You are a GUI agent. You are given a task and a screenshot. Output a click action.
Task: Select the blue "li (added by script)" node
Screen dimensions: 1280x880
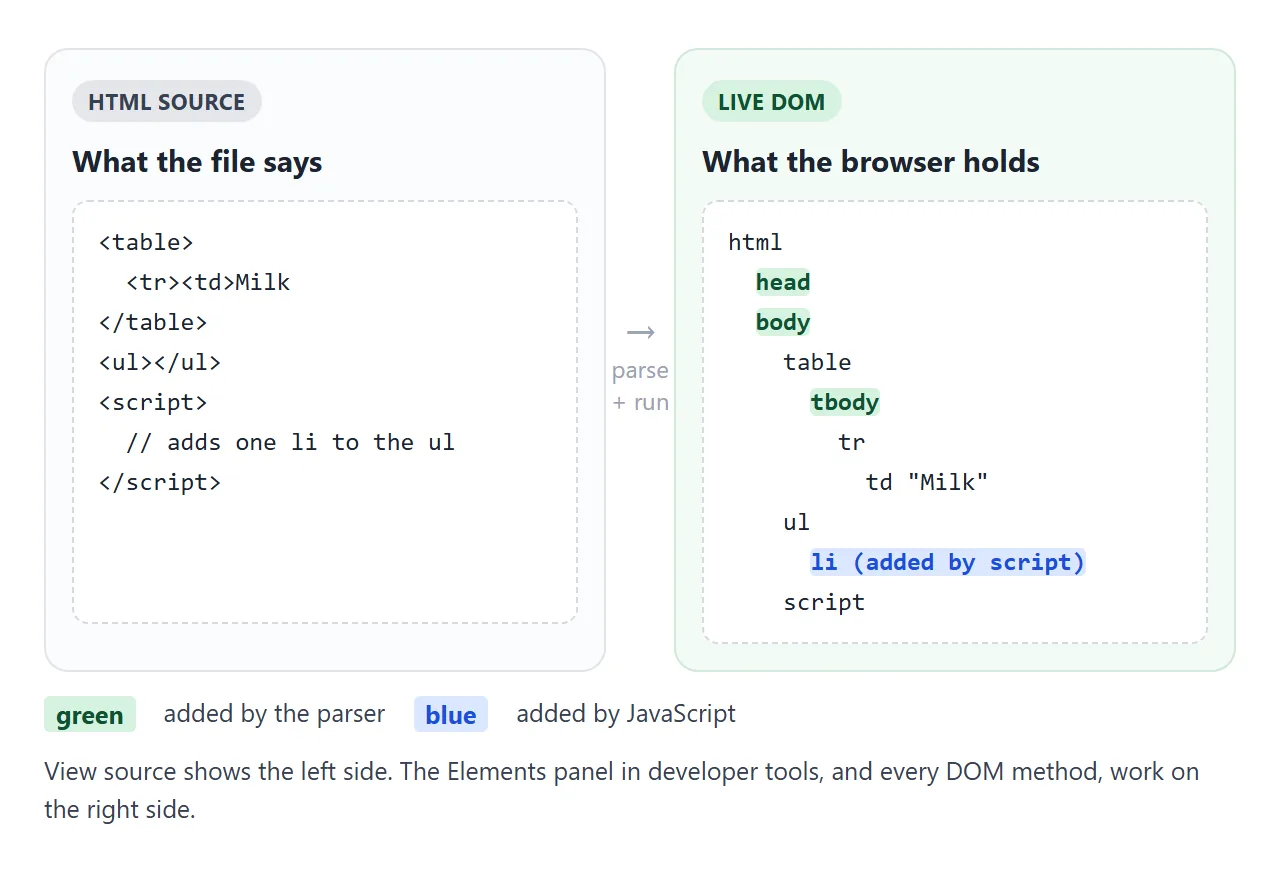click(x=948, y=563)
